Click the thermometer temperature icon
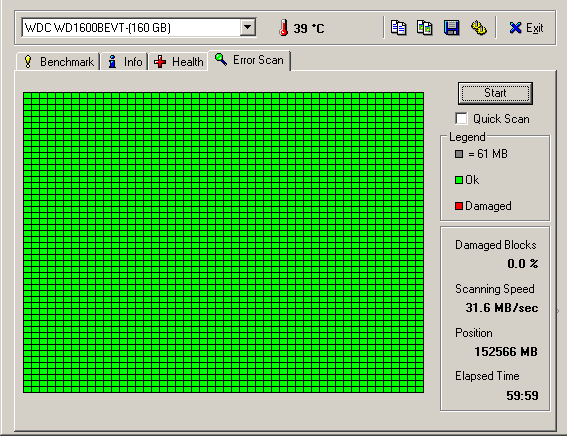Viewport: 567px width, 436px height. click(284, 27)
